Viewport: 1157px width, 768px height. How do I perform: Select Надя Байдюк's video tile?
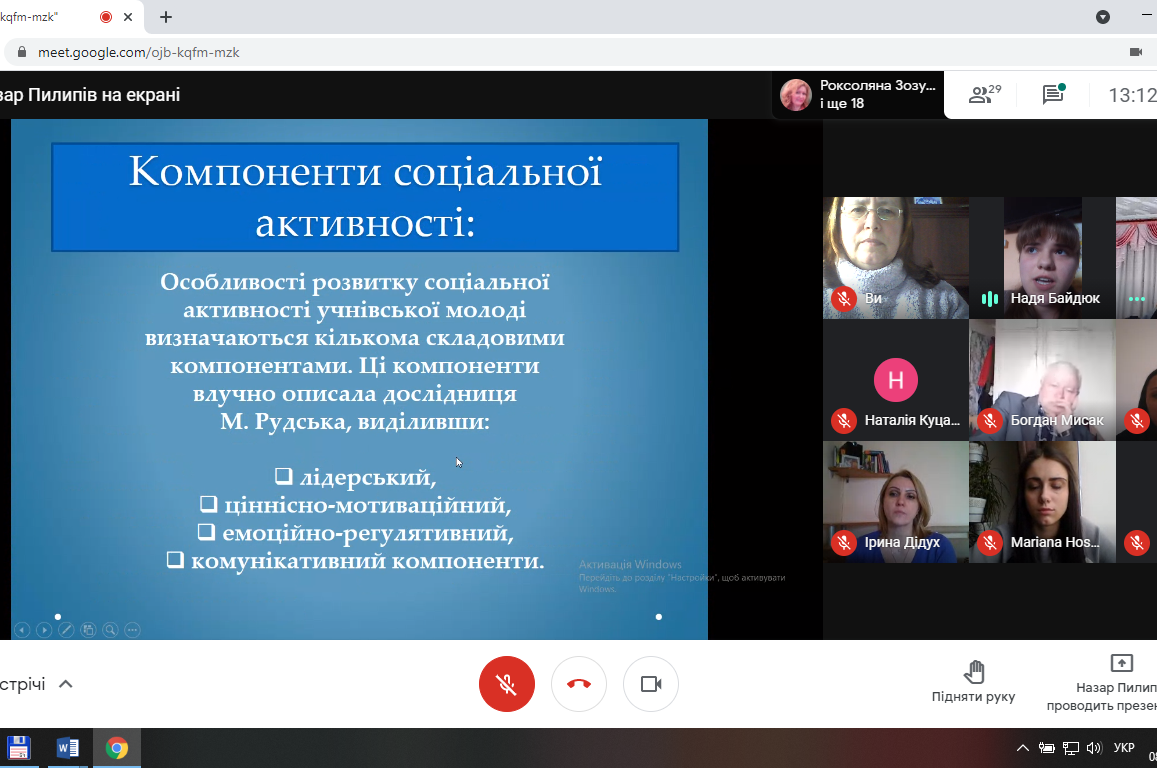click(x=1042, y=258)
